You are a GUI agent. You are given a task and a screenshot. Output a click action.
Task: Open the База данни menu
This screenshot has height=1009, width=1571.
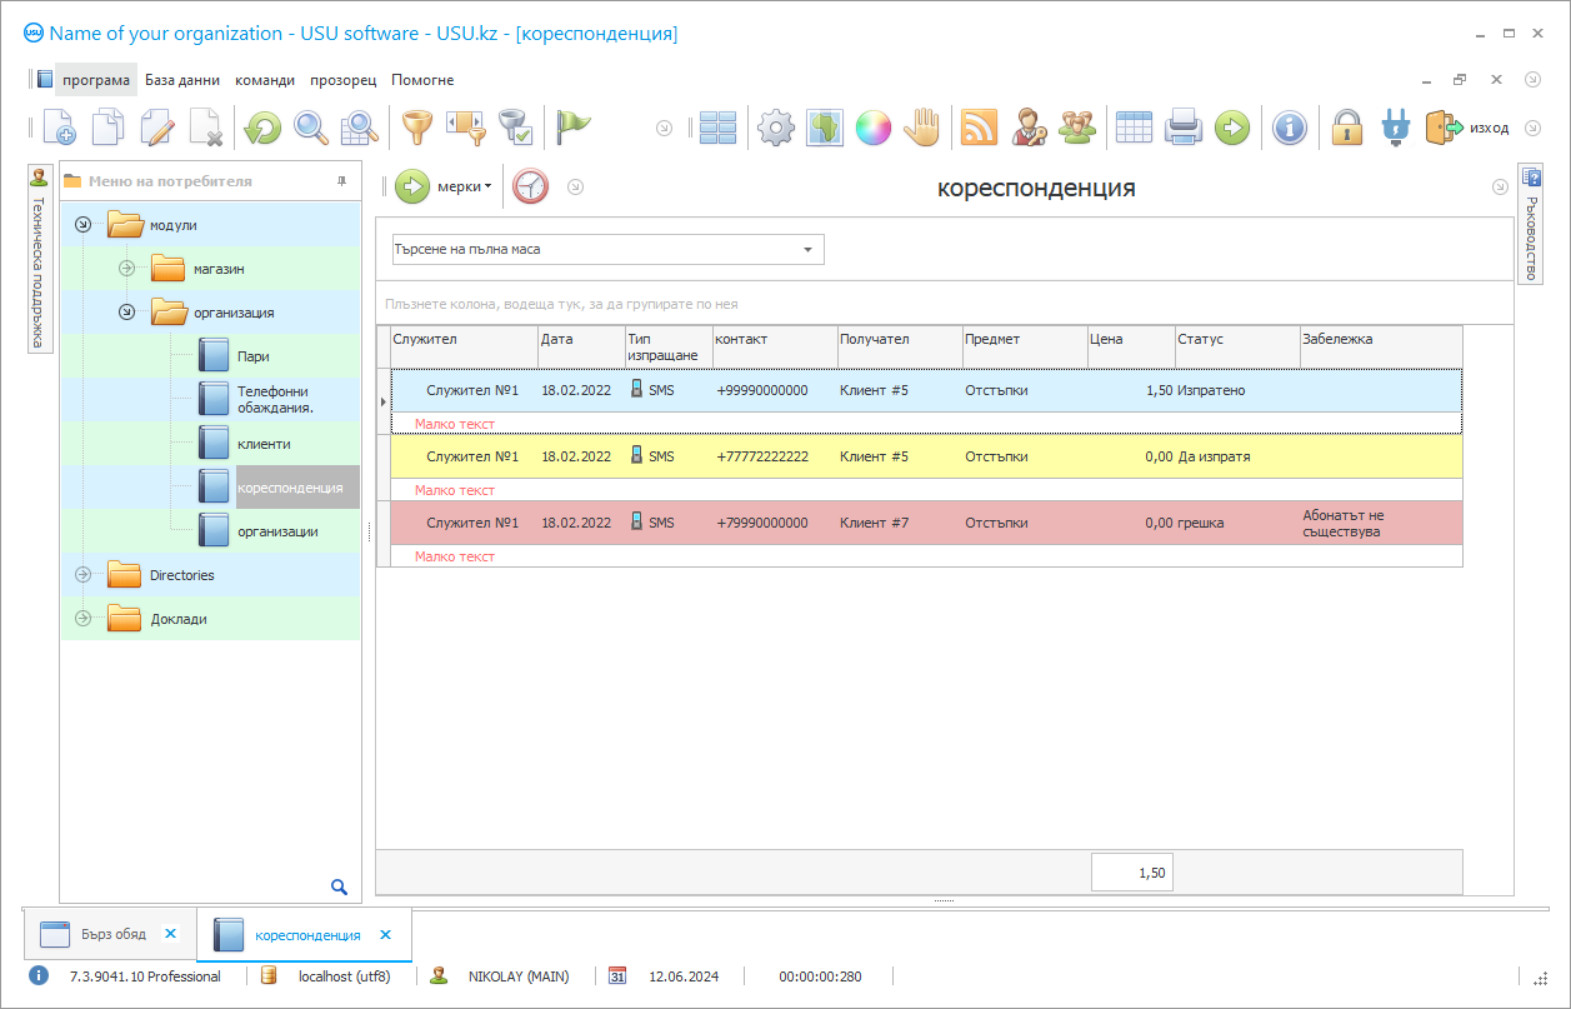[182, 80]
